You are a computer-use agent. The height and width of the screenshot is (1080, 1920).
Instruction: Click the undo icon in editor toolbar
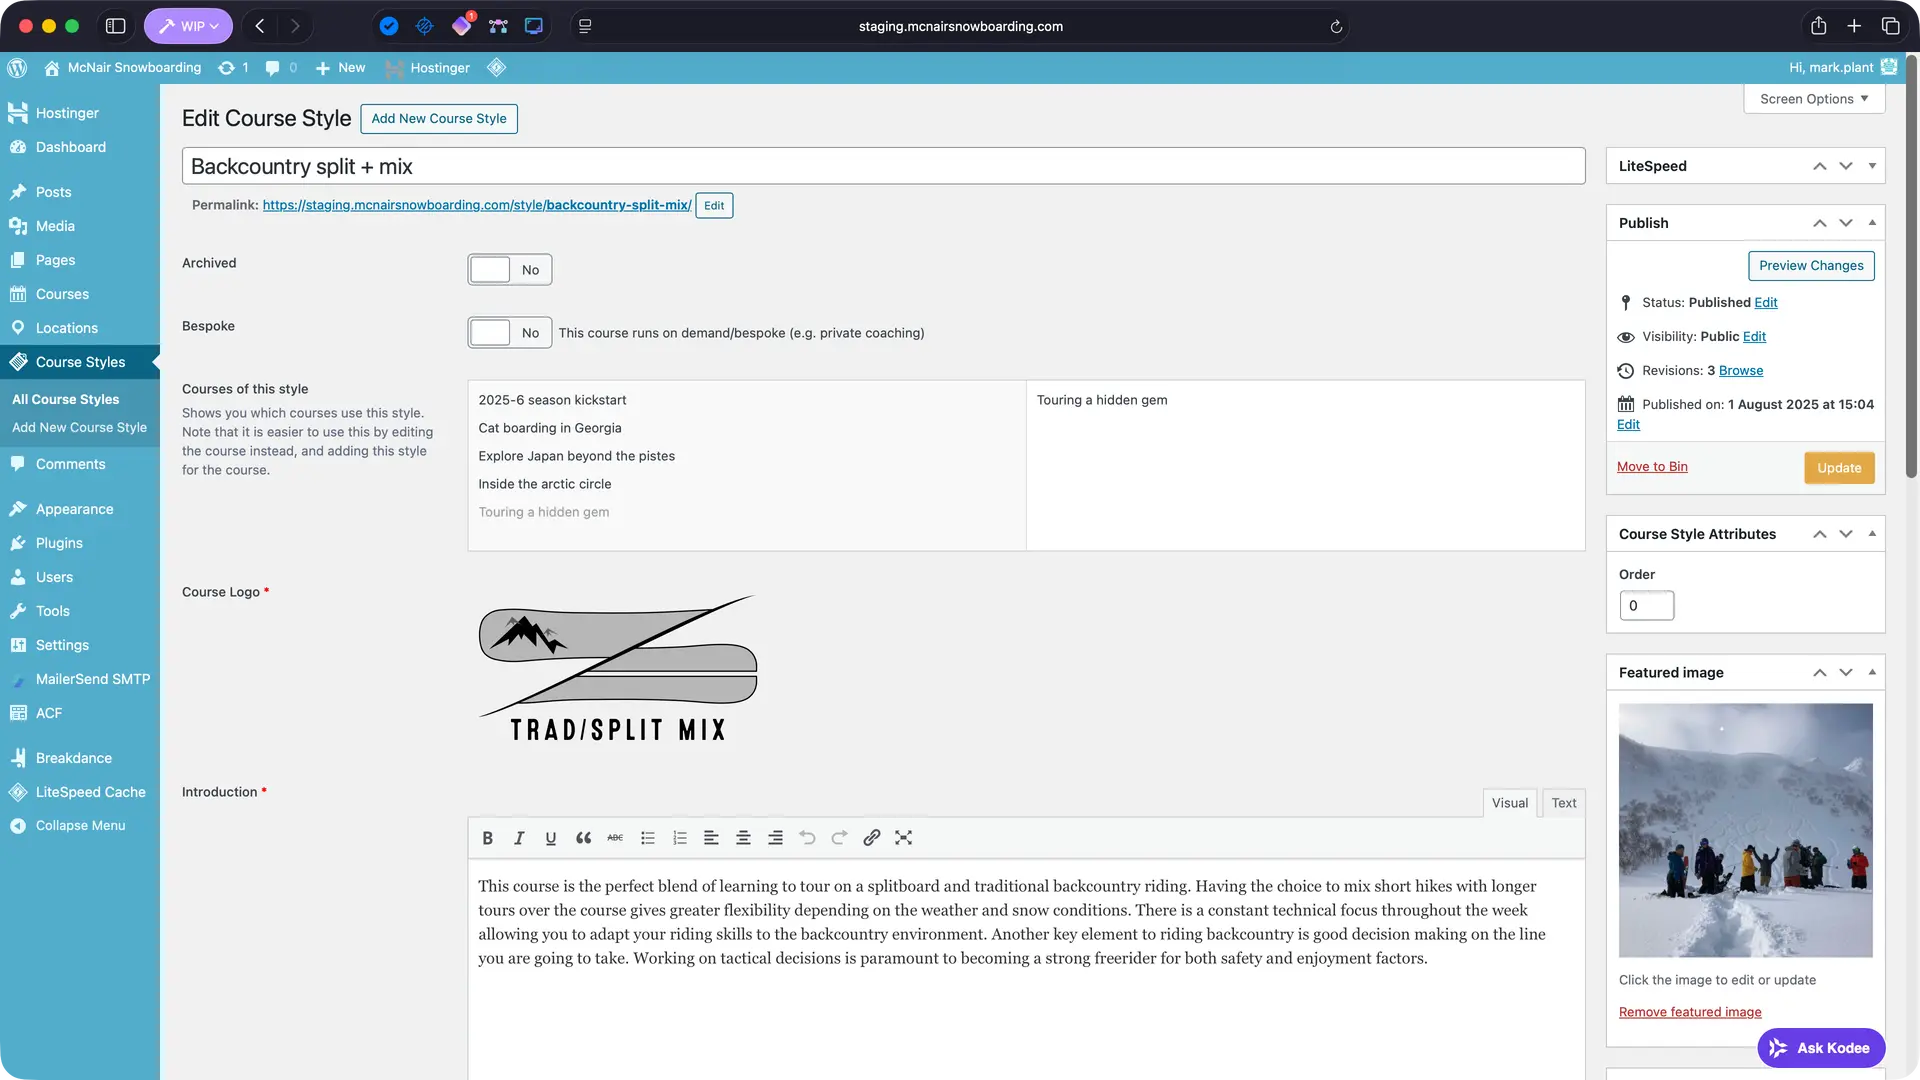[807, 838]
